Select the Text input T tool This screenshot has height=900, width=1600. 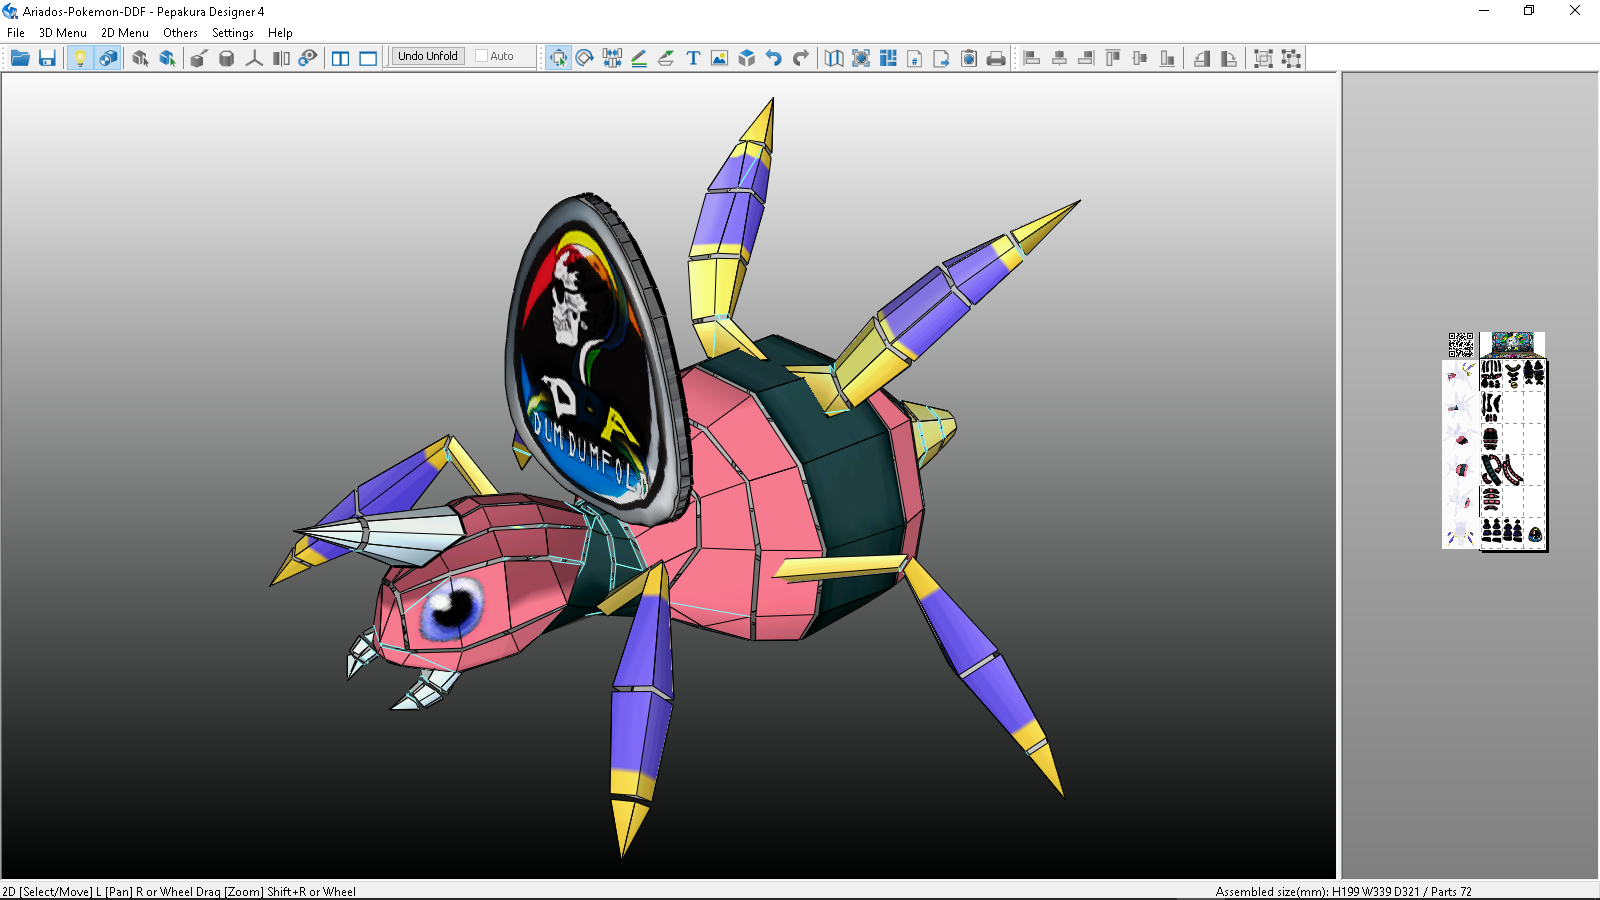click(x=693, y=58)
